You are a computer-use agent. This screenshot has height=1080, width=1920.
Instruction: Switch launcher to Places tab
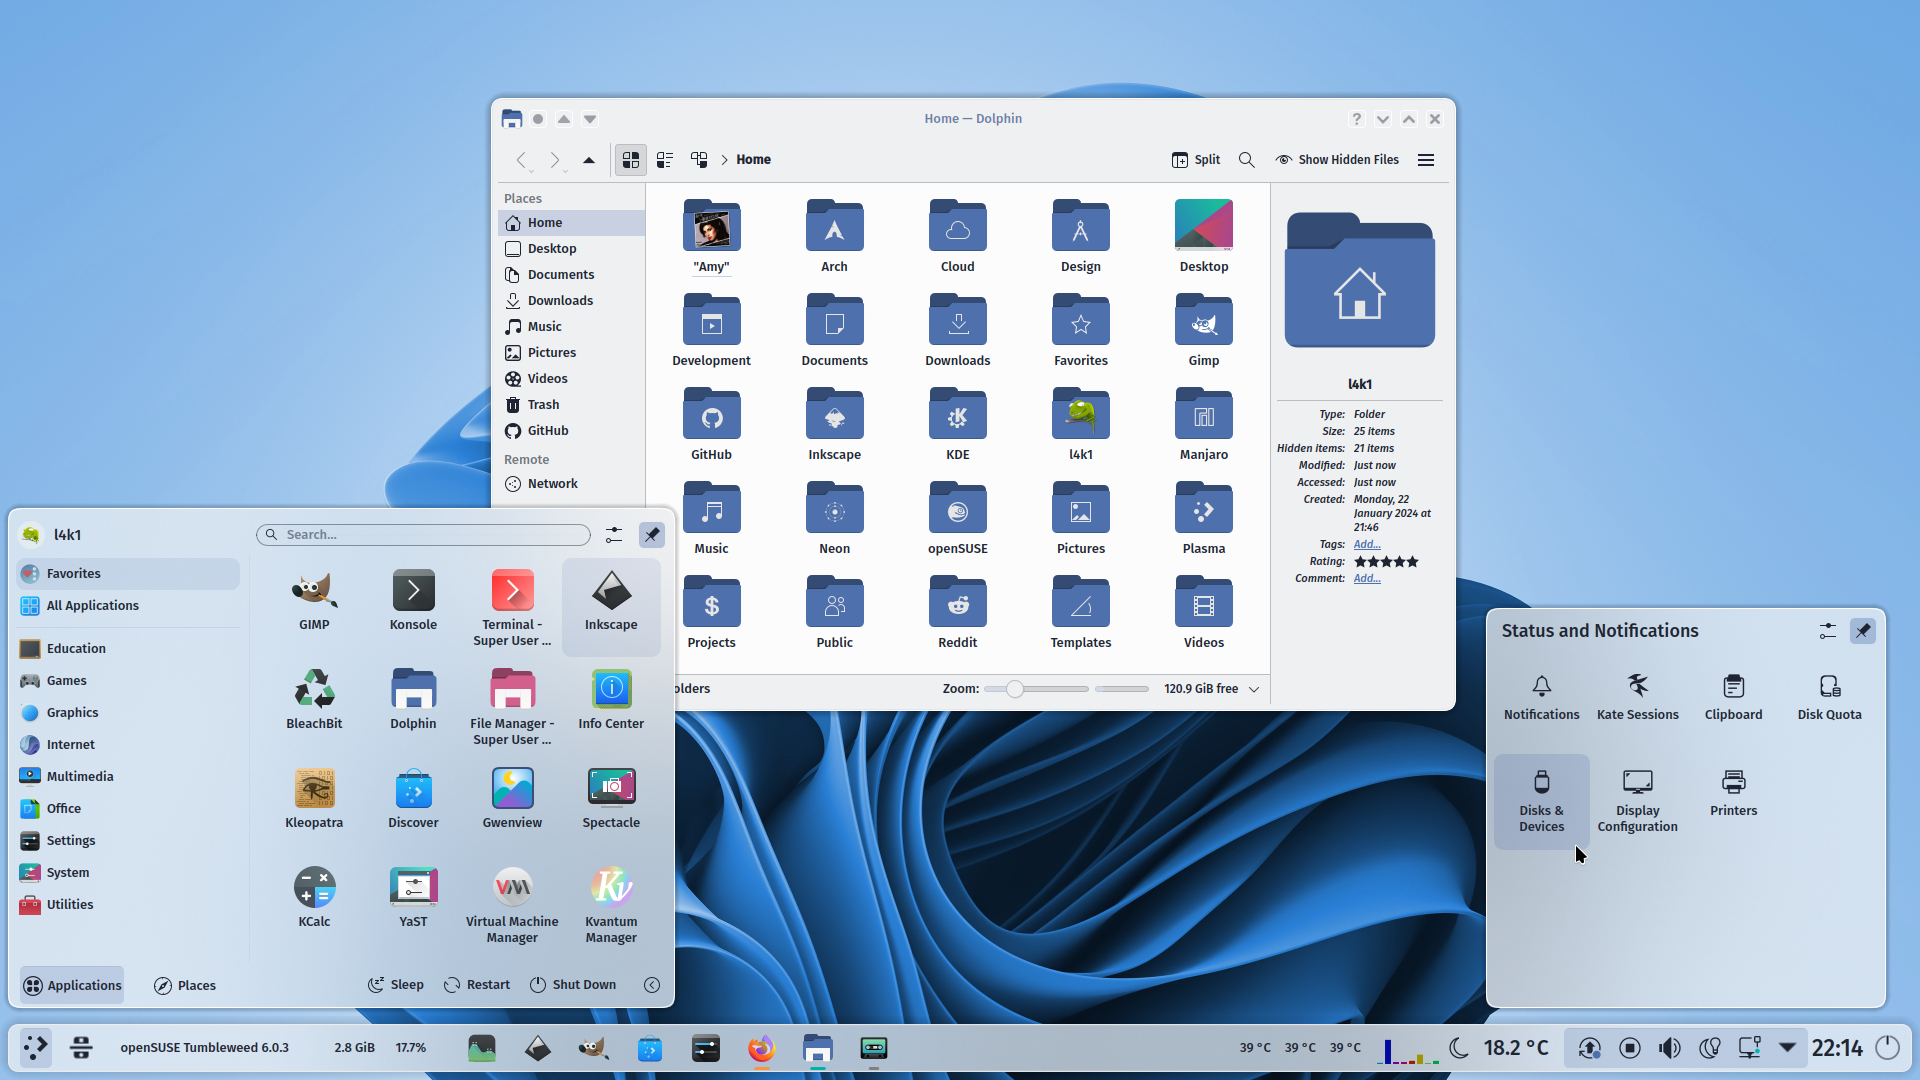[185, 985]
